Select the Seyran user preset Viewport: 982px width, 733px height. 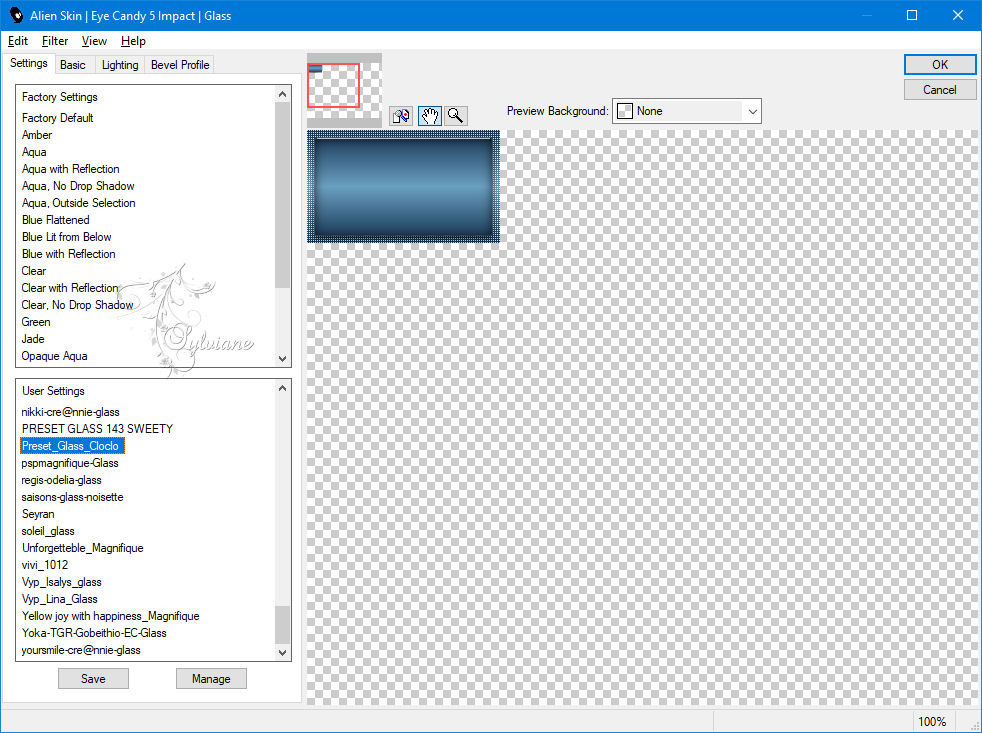38,514
